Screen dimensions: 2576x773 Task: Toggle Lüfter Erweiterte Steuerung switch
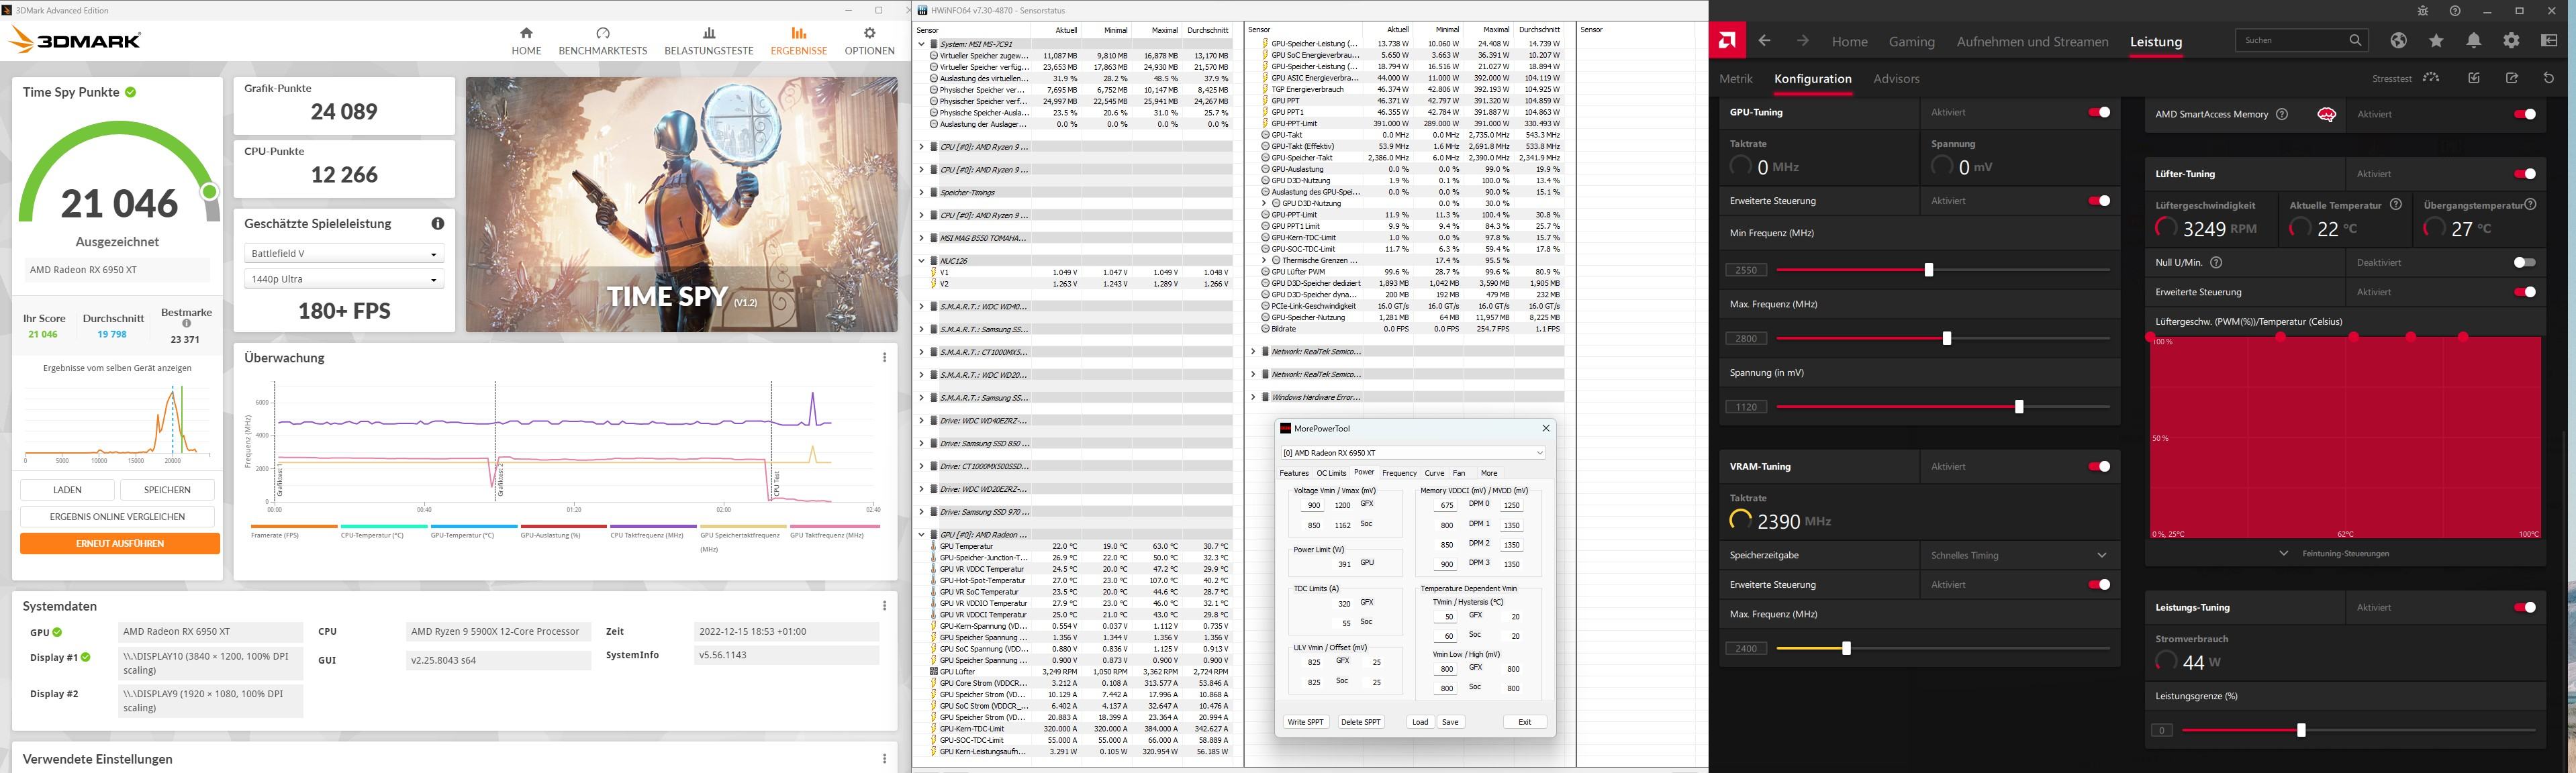point(2524,292)
